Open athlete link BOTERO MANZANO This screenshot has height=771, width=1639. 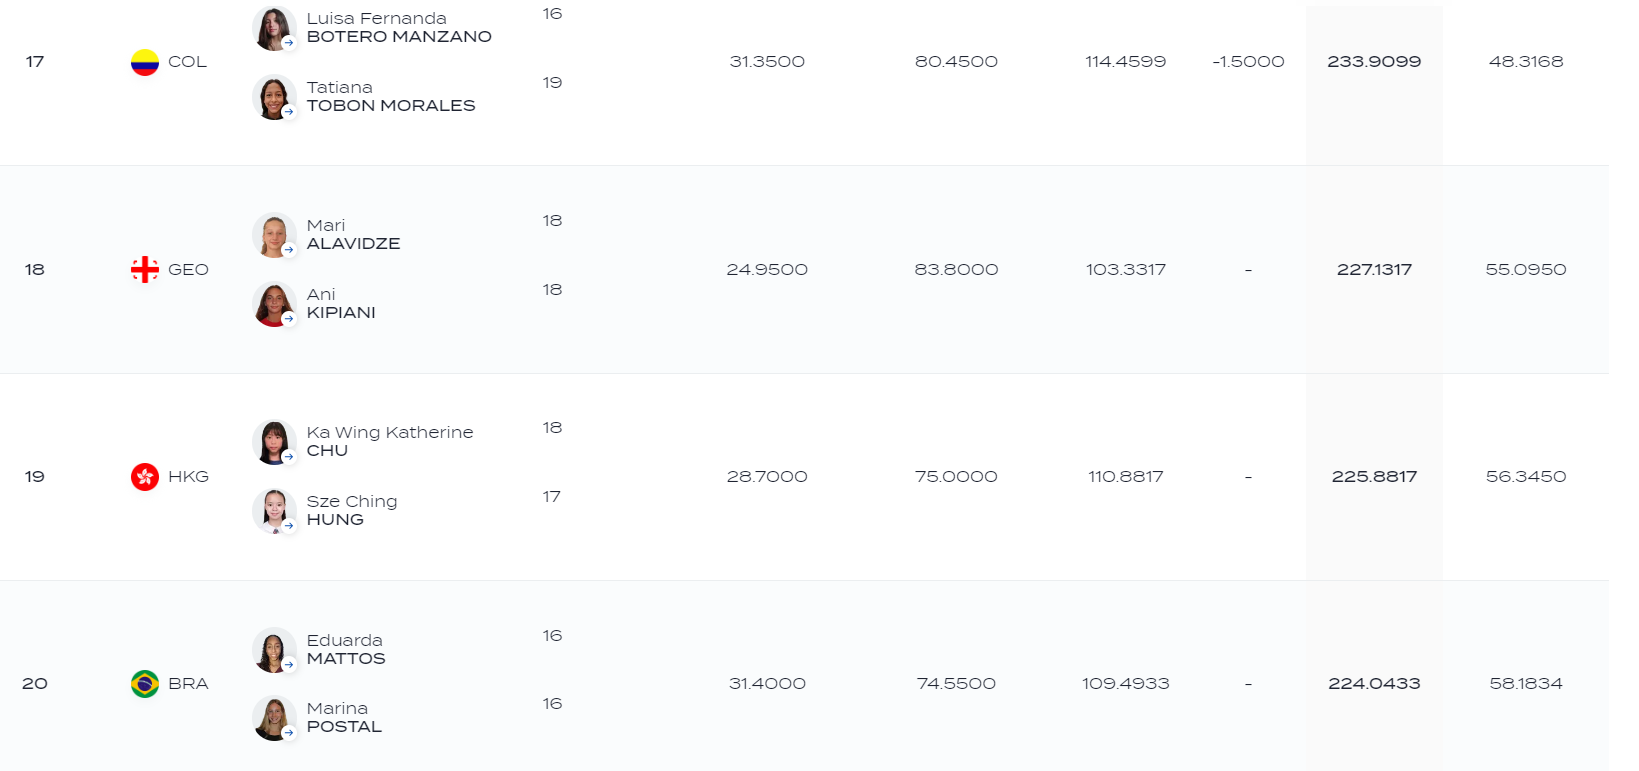tap(399, 37)
